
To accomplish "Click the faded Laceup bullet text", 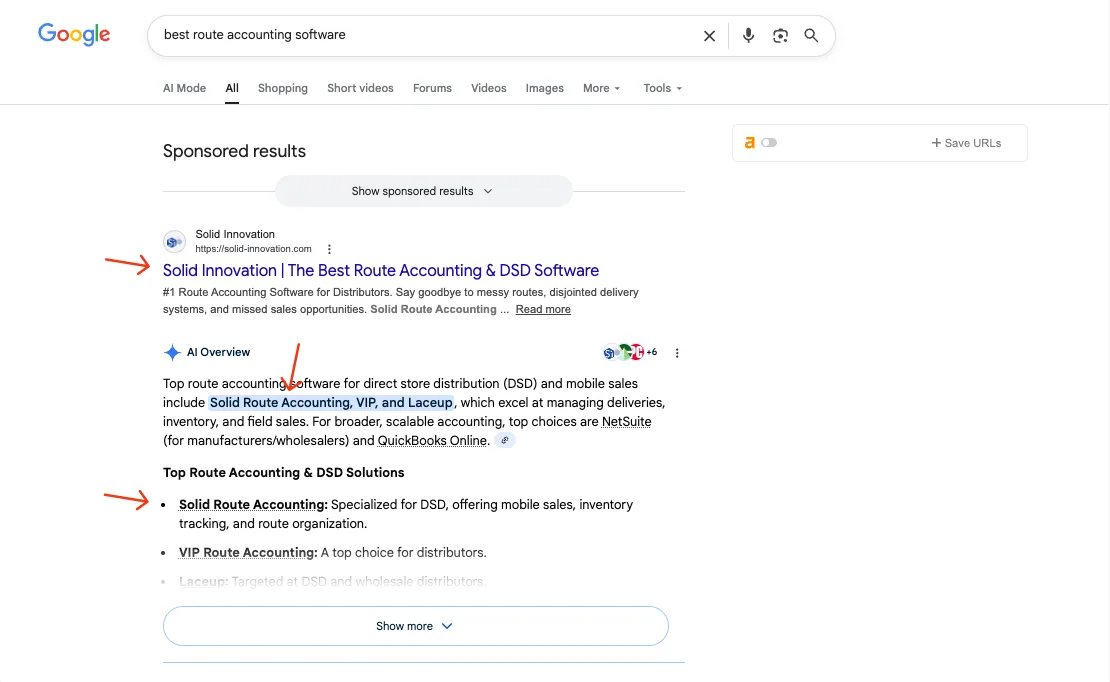I will pos(333,581).
